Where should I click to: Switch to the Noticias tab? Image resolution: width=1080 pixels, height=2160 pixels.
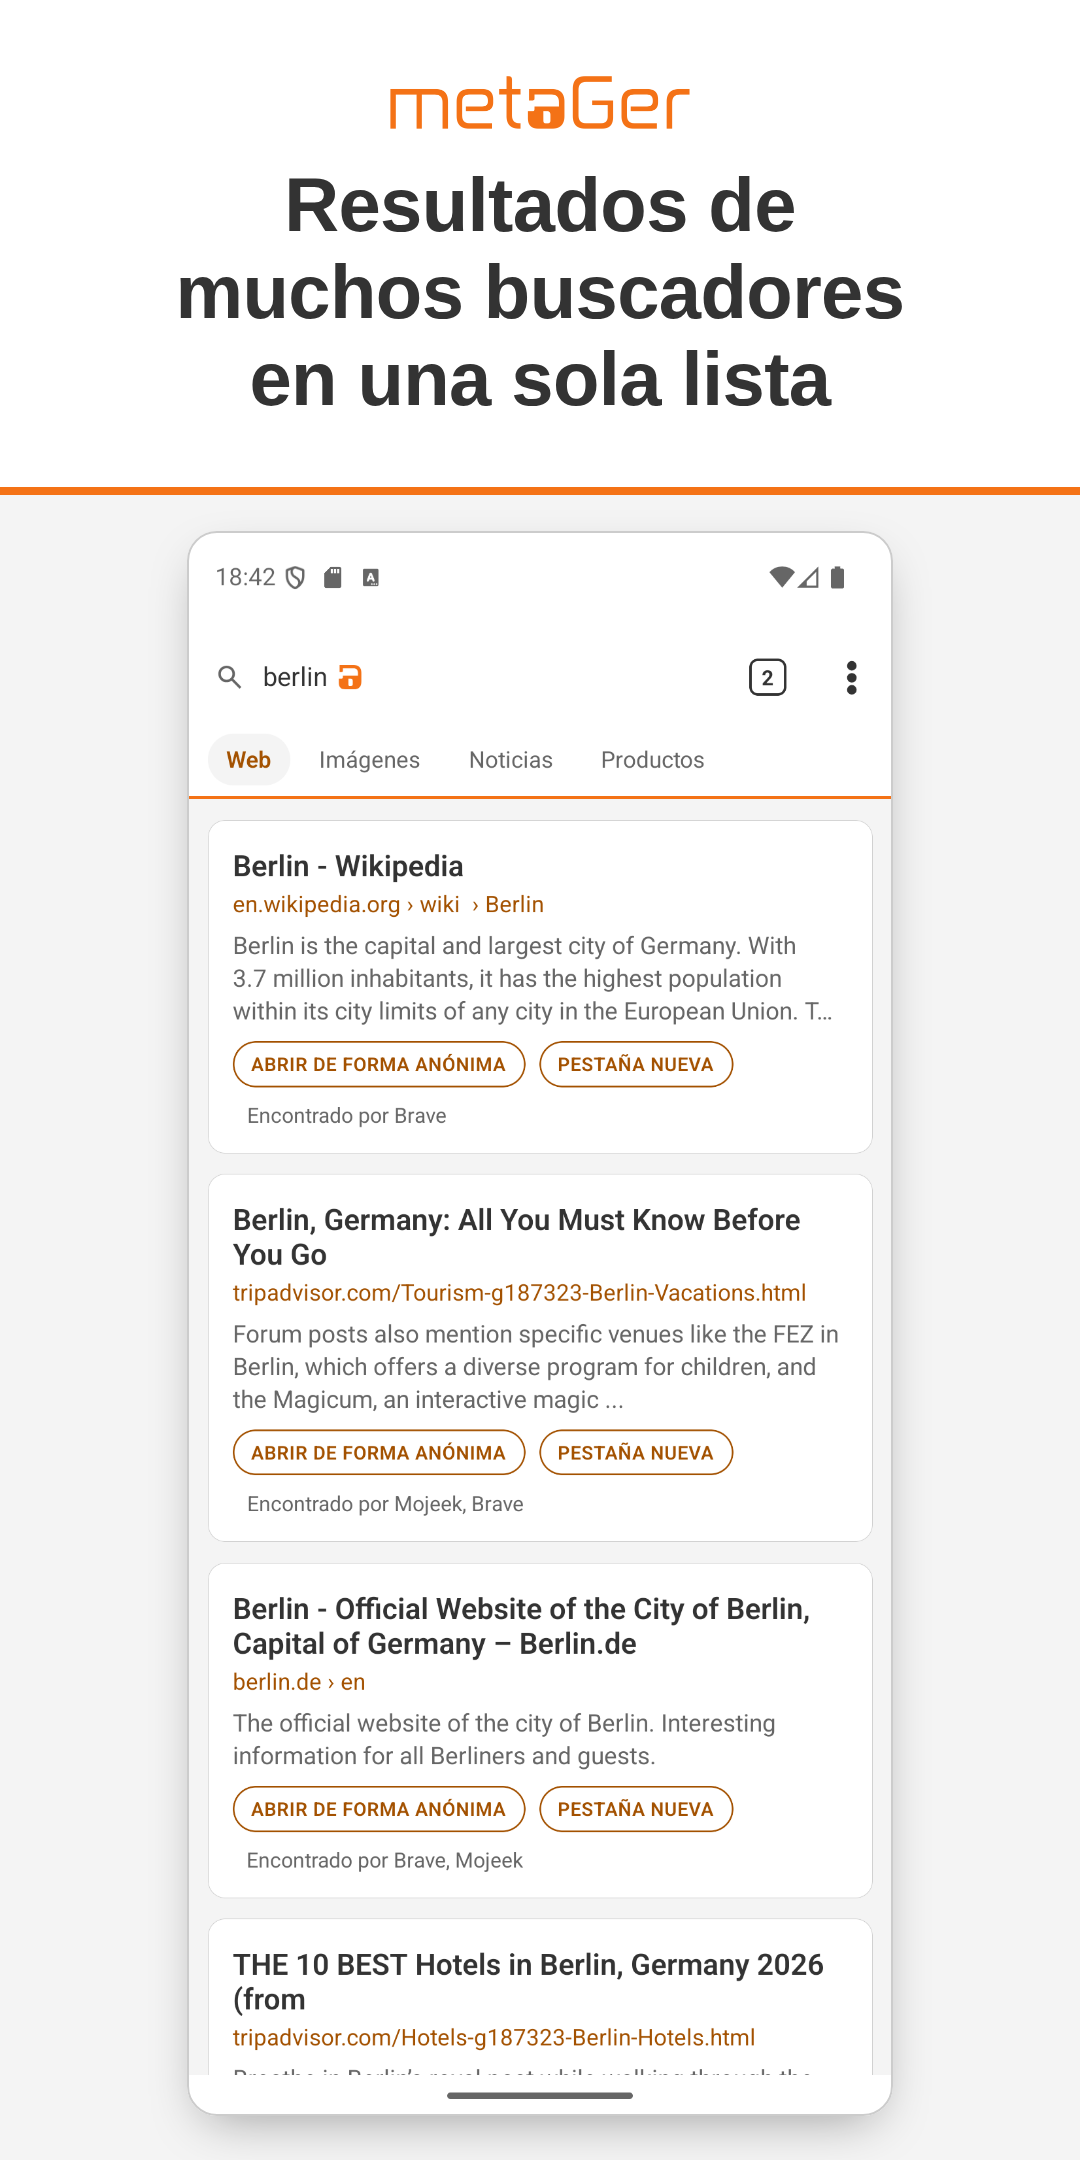(x=511, y=760)
